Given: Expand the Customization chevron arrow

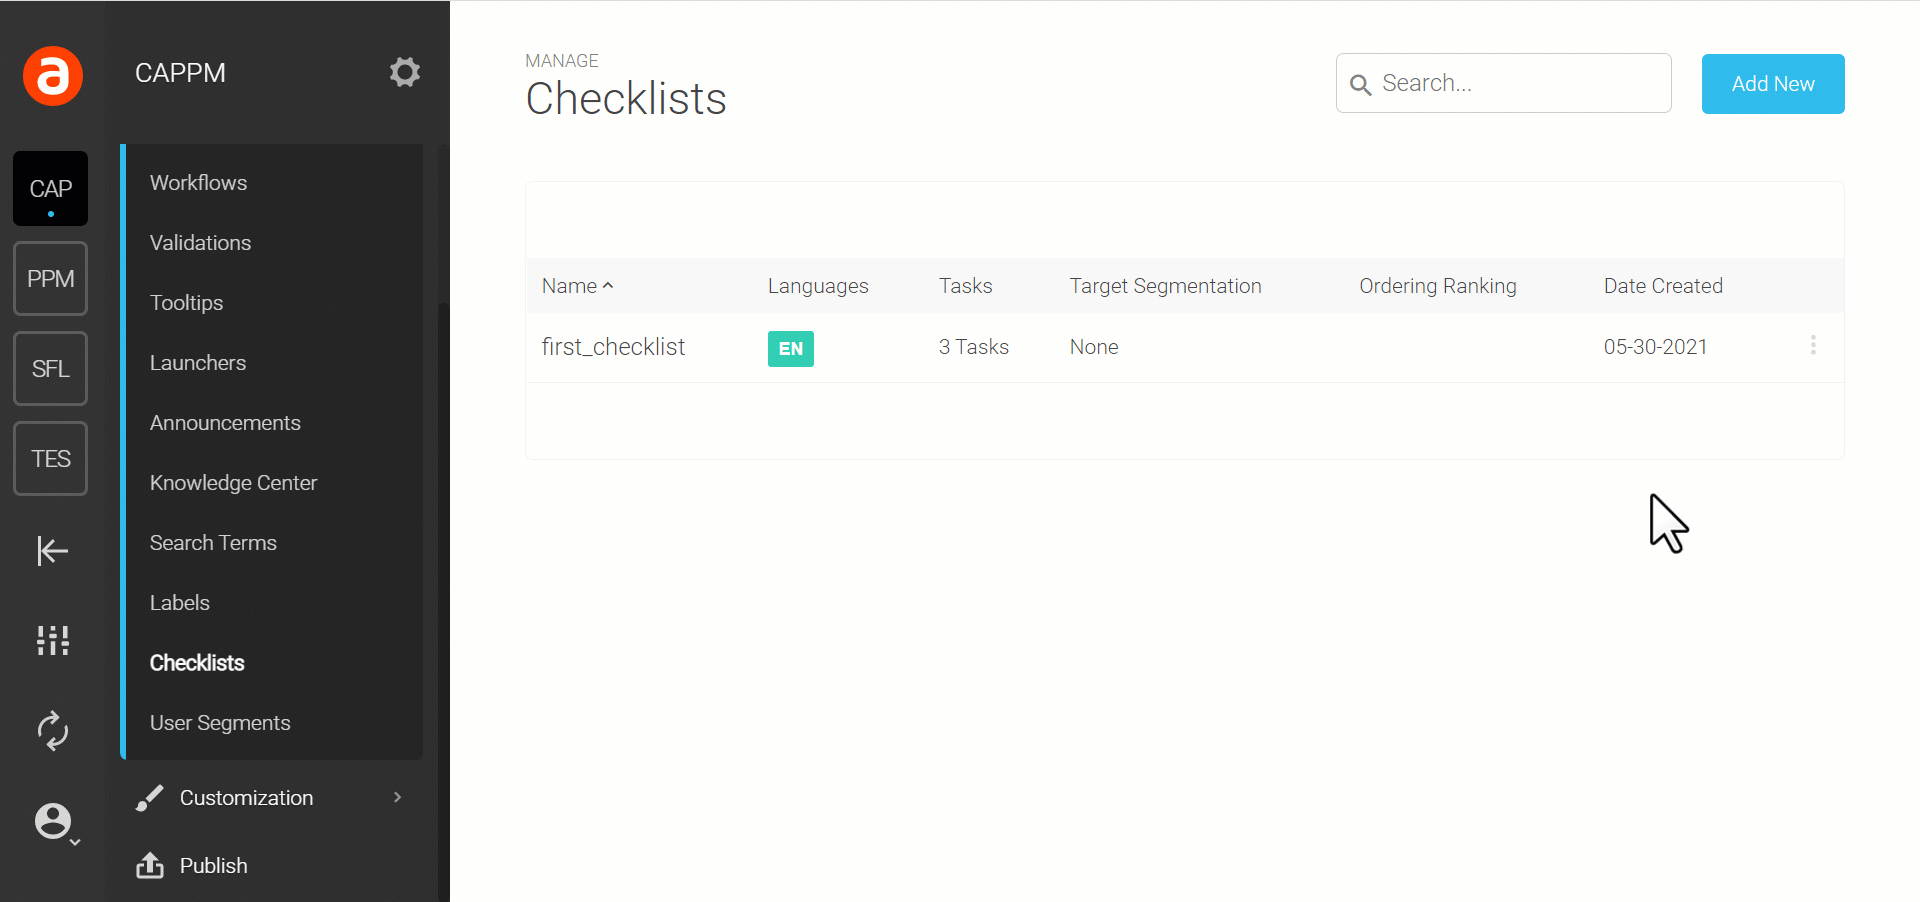Looking at the screenshot, I should pyautogui.click(x=398, y=797).
